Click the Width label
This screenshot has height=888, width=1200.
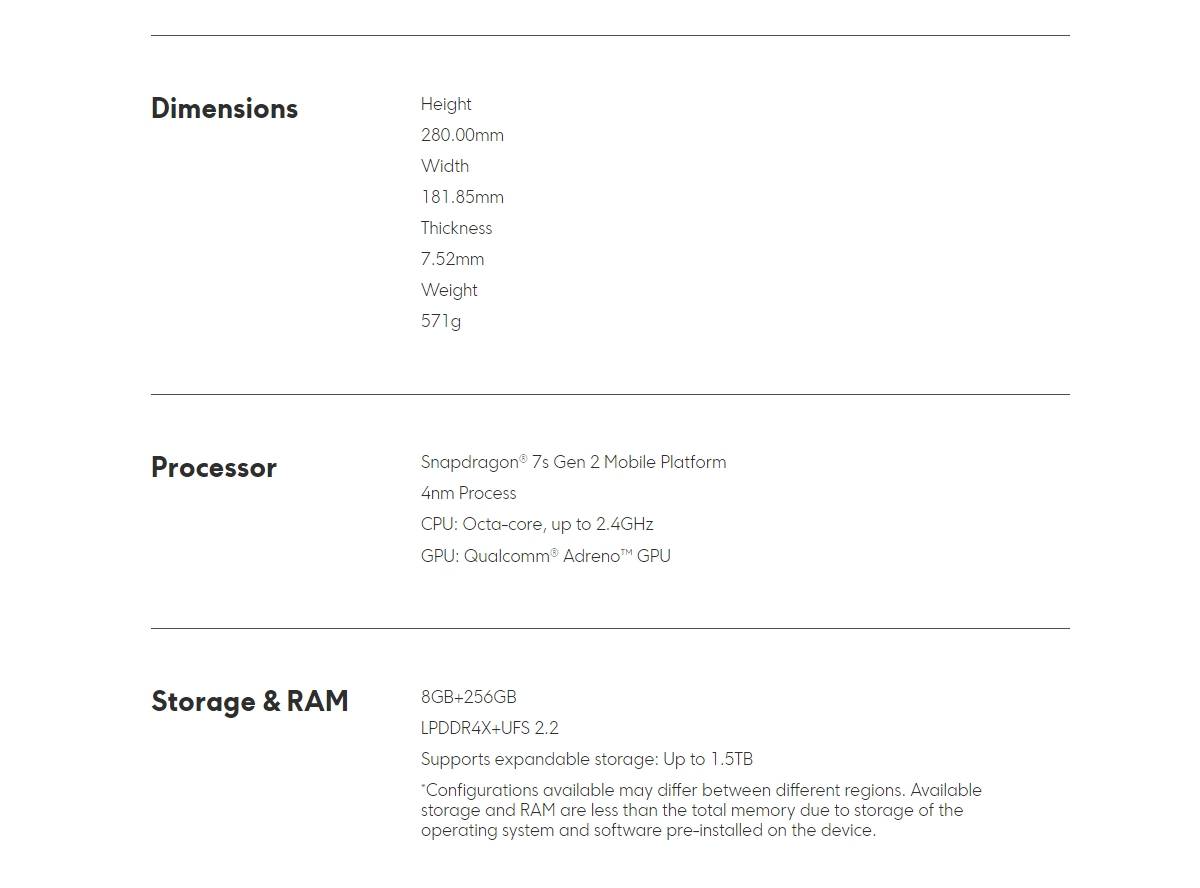tap(445, 166)
